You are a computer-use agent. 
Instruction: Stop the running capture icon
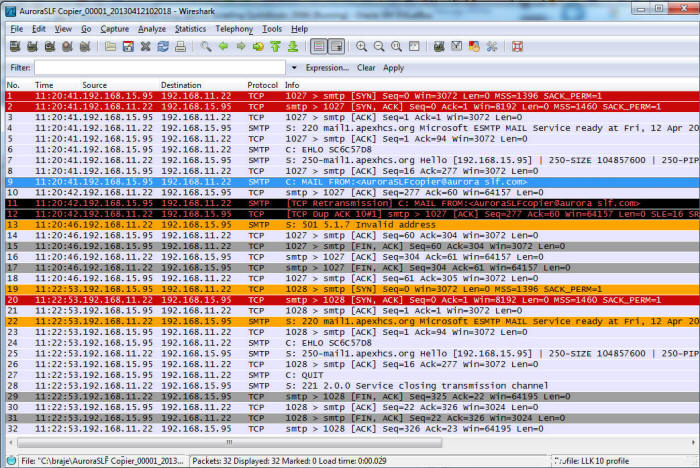pyautogui.click(x=67, y=46)
